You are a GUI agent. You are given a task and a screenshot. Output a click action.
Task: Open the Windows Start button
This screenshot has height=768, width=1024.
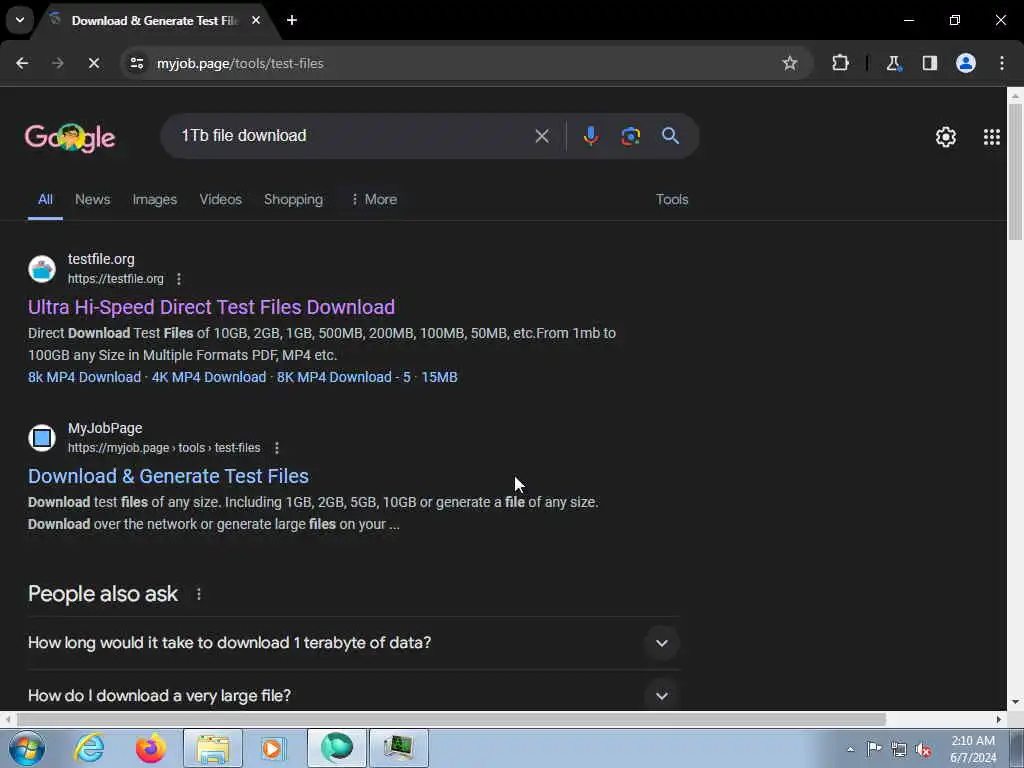(27, 748)
